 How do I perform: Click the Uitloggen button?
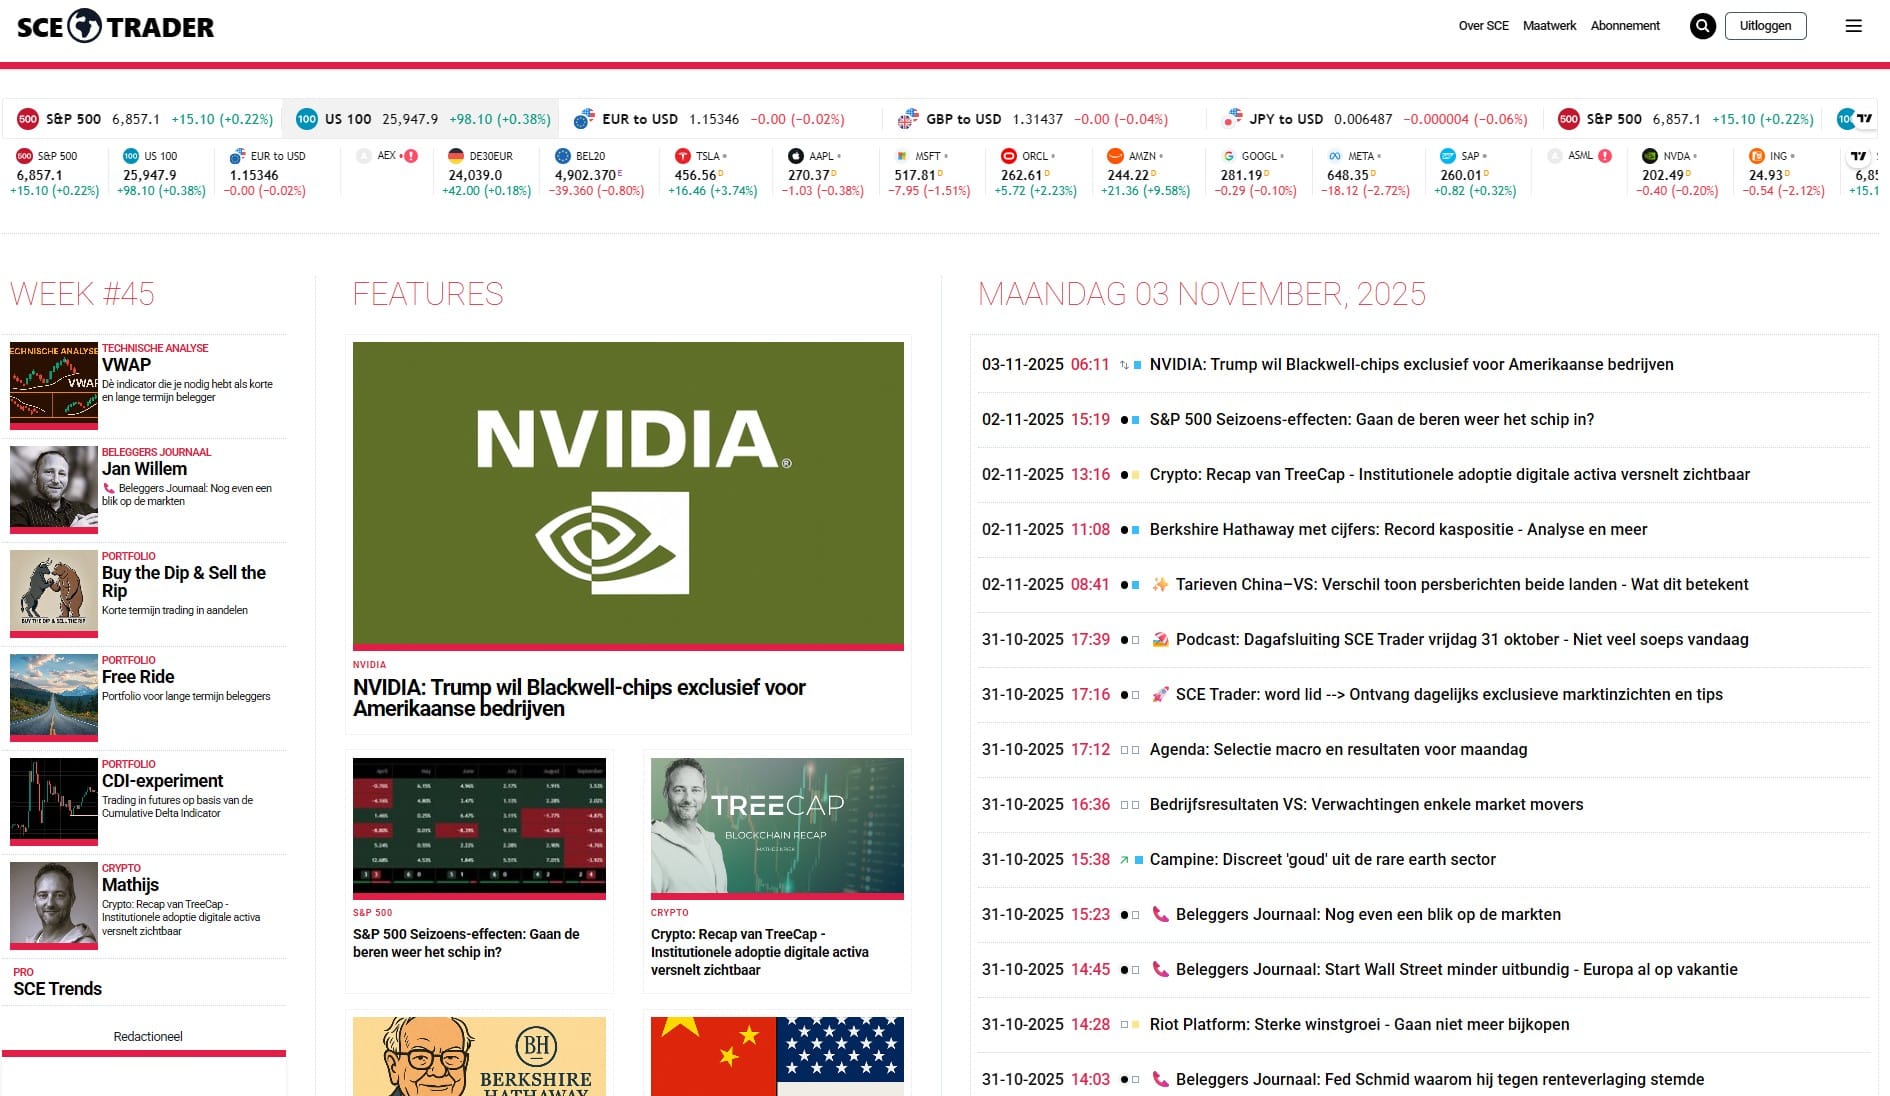[x=1766, y=26]
